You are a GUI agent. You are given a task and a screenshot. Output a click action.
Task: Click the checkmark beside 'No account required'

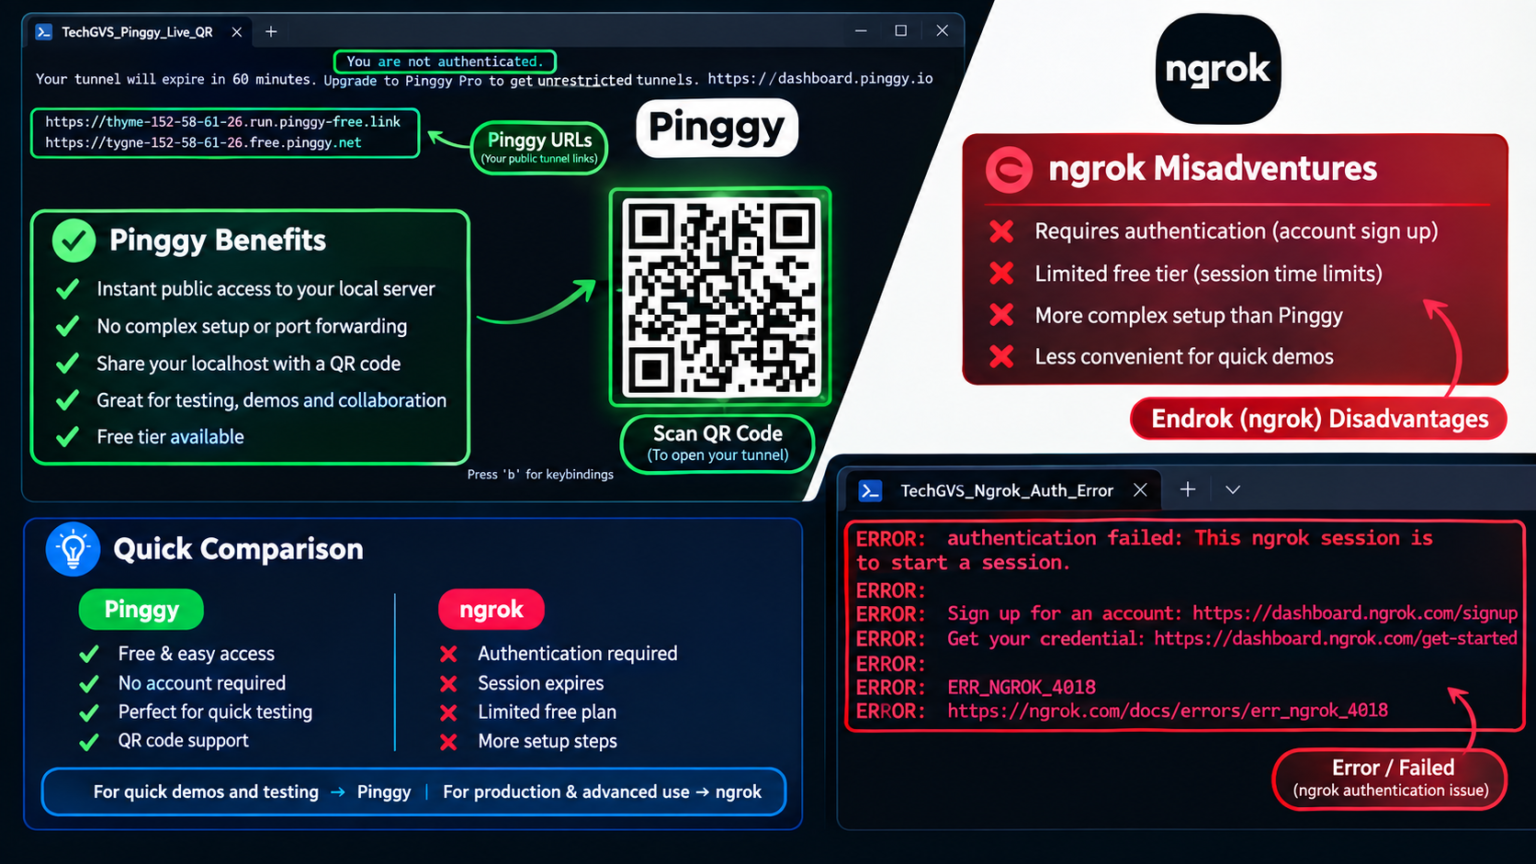(89, 684)
